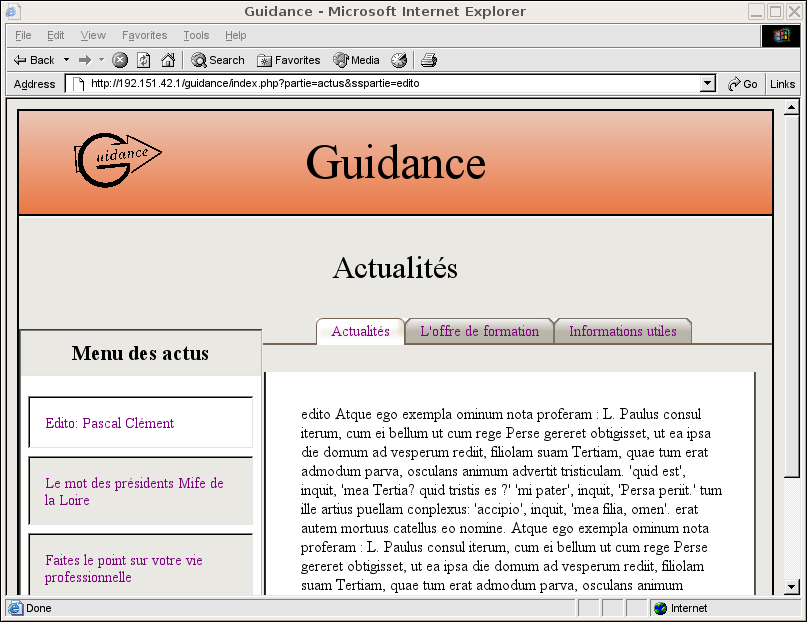Click the vertical scrollbar thumb
This screenshot has height=622, width=807.
[x=791, y=296]
